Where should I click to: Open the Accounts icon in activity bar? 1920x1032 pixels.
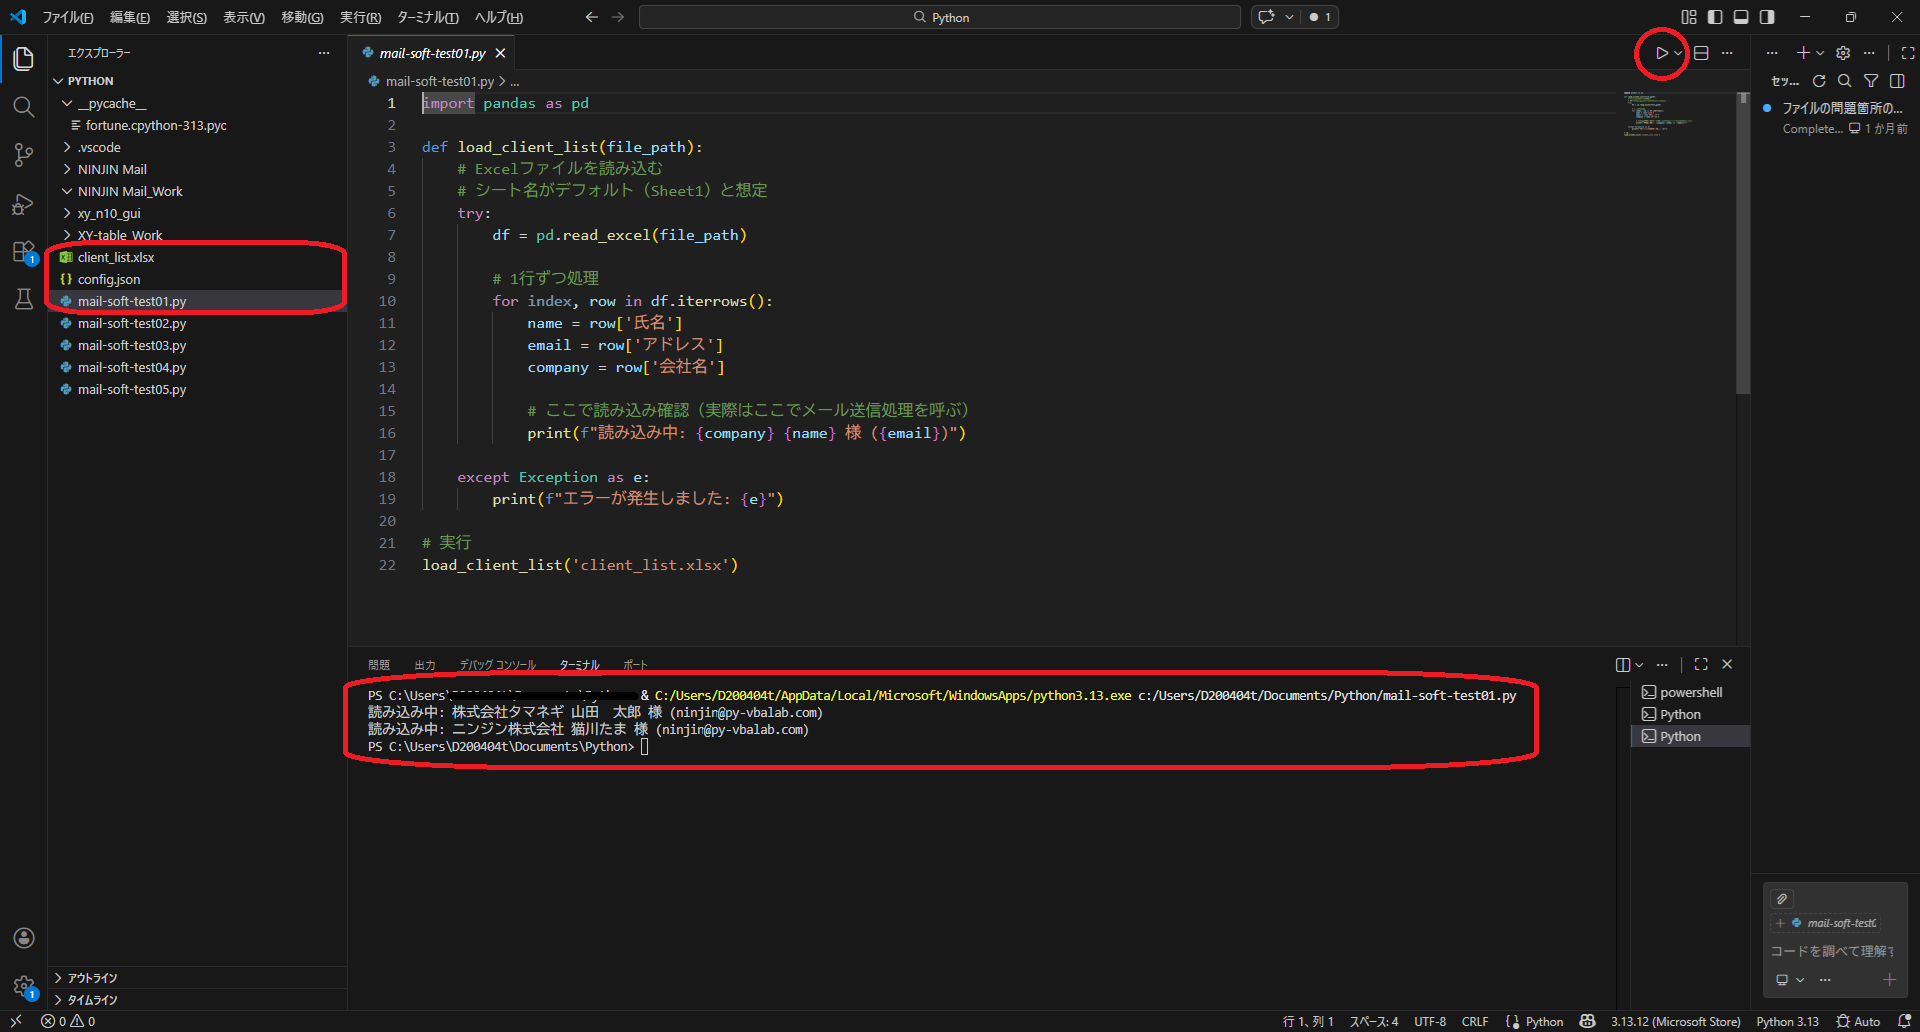click(24, 938)
